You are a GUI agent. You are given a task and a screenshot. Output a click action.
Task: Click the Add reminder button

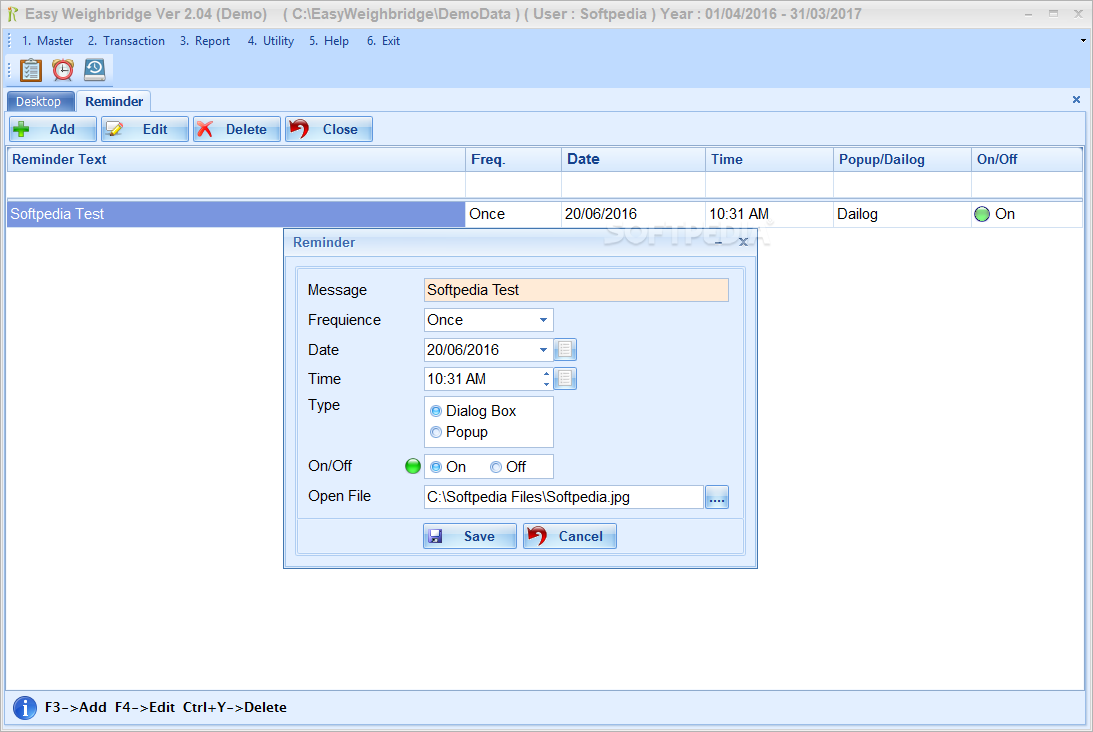52,129
